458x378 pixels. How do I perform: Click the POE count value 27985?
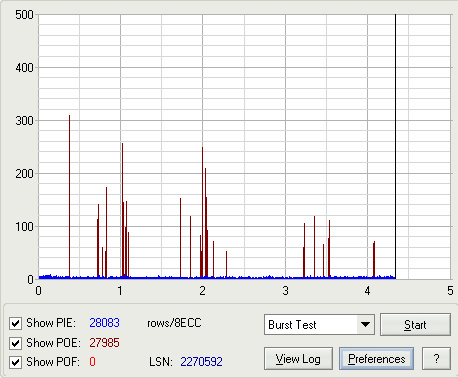[x=104, y=343]
